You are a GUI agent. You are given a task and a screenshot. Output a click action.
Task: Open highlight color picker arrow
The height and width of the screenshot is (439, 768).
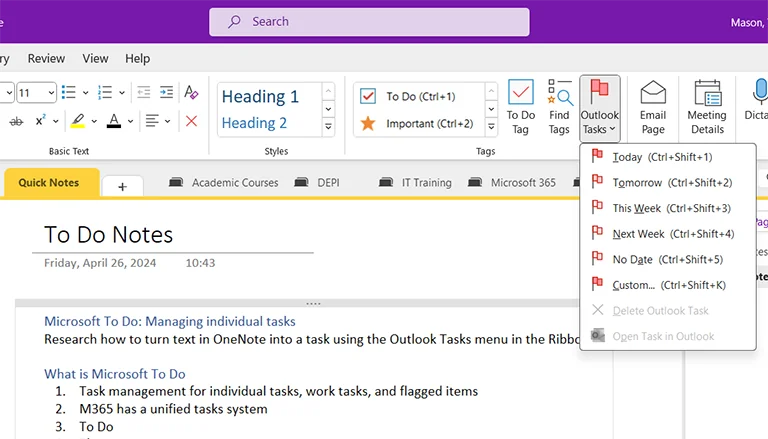pos(94,121)
